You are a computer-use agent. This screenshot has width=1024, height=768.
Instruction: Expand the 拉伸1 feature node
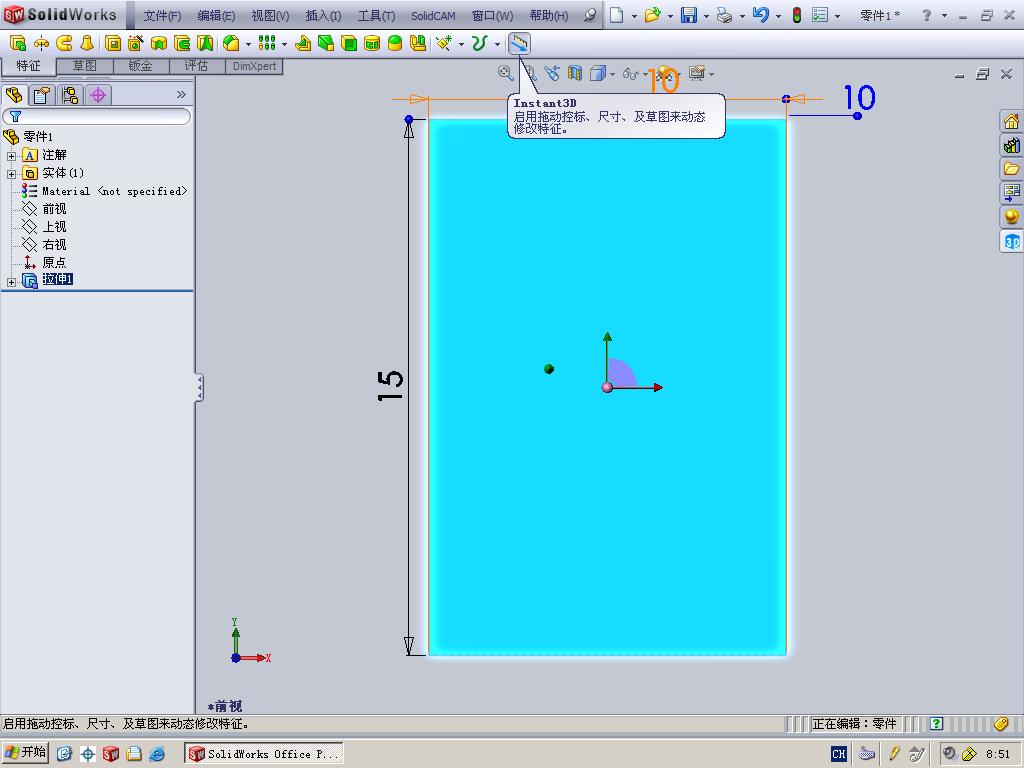click(x=11, y=282)
